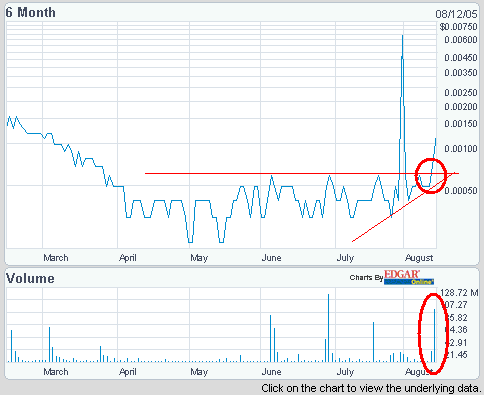This screenshot has width=484, height=395.
Task: Click 'Click on the chart' instruction text
Action: pyautogui.click(x=372, y=389)
